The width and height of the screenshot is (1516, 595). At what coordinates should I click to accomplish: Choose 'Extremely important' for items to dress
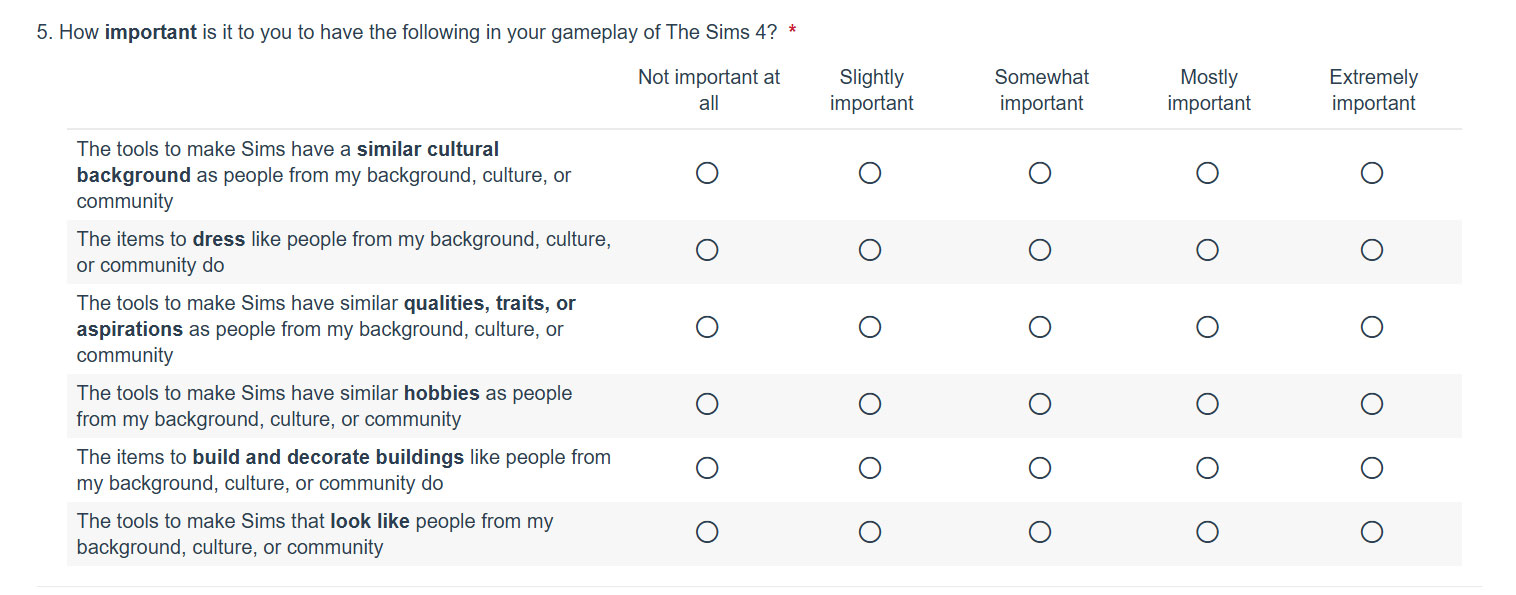coord(1372,250)
